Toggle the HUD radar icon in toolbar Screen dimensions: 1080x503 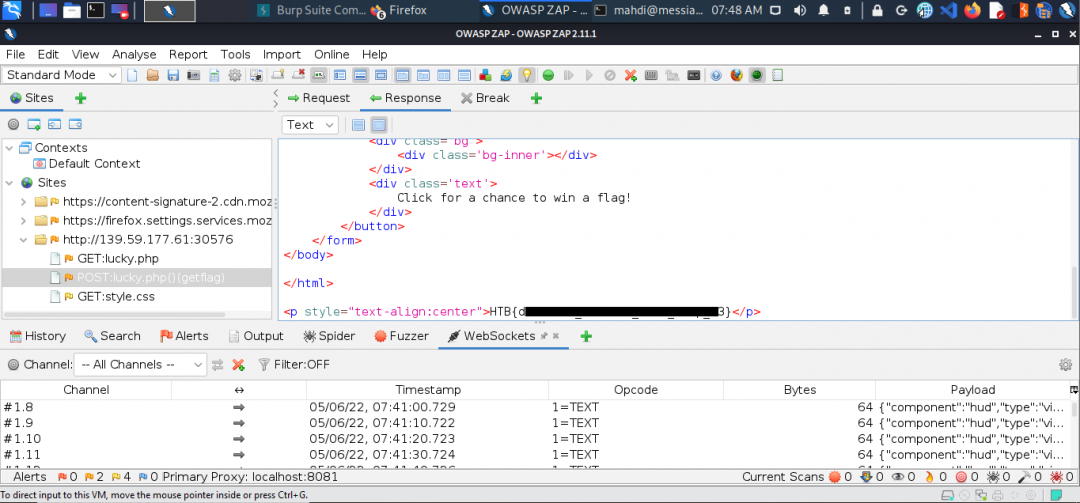(x=757, y=75)
